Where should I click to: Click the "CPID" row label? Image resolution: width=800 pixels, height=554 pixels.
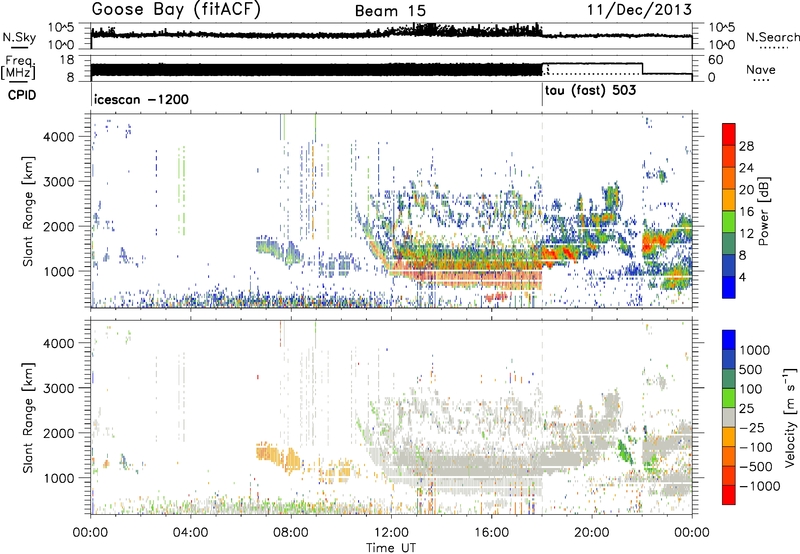(22, 95)
